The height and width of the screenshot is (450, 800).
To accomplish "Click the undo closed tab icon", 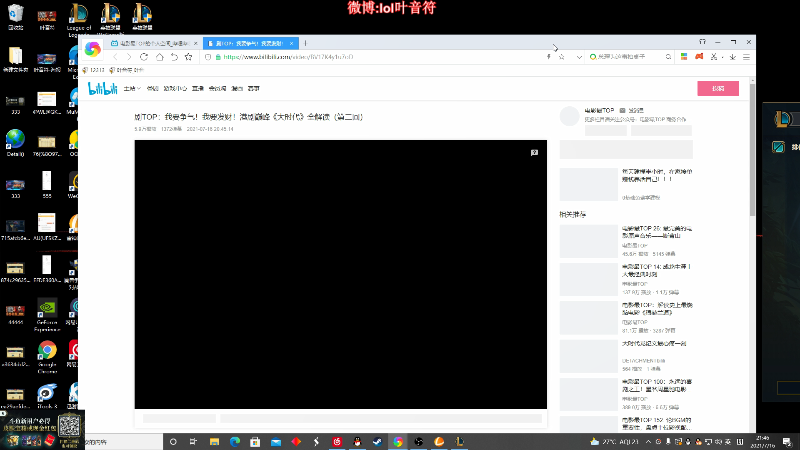I will (x=174, y=57).
